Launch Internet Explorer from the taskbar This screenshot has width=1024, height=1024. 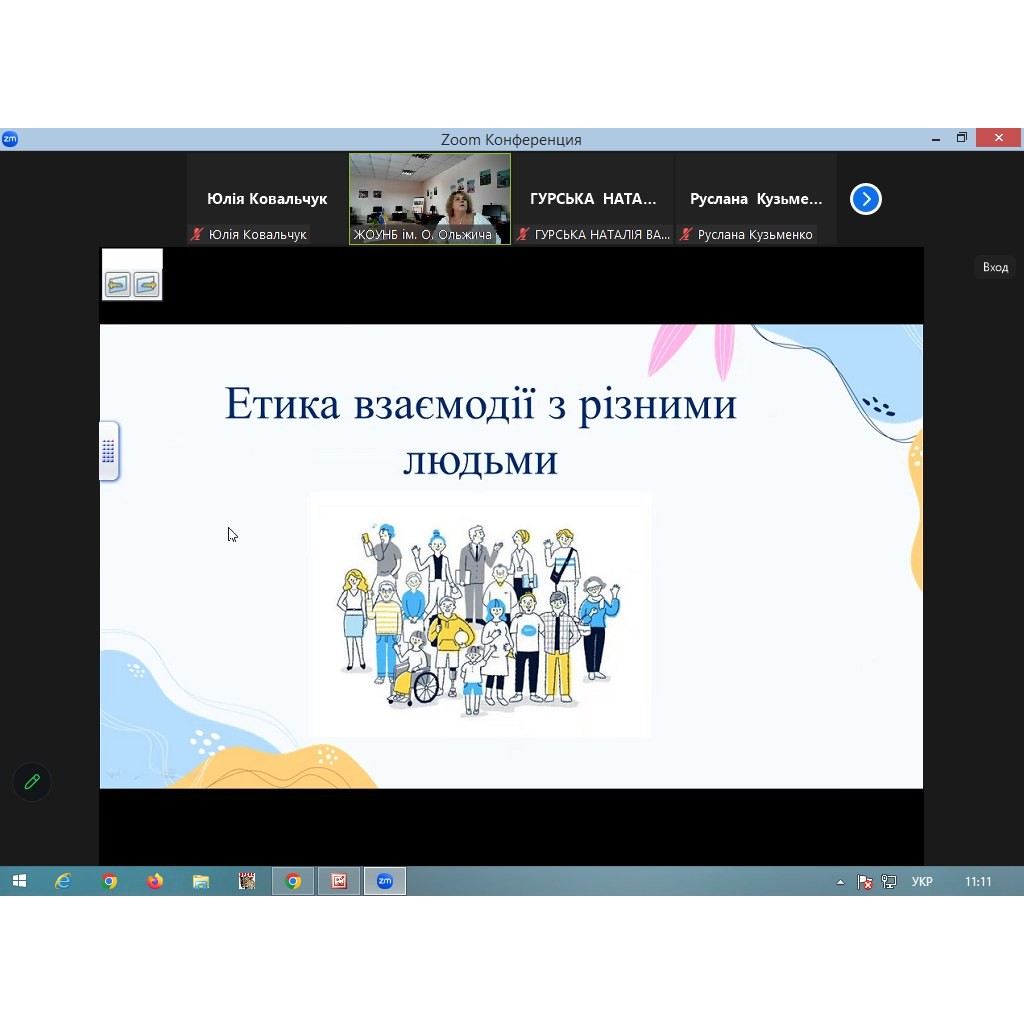tap(64, 881)
